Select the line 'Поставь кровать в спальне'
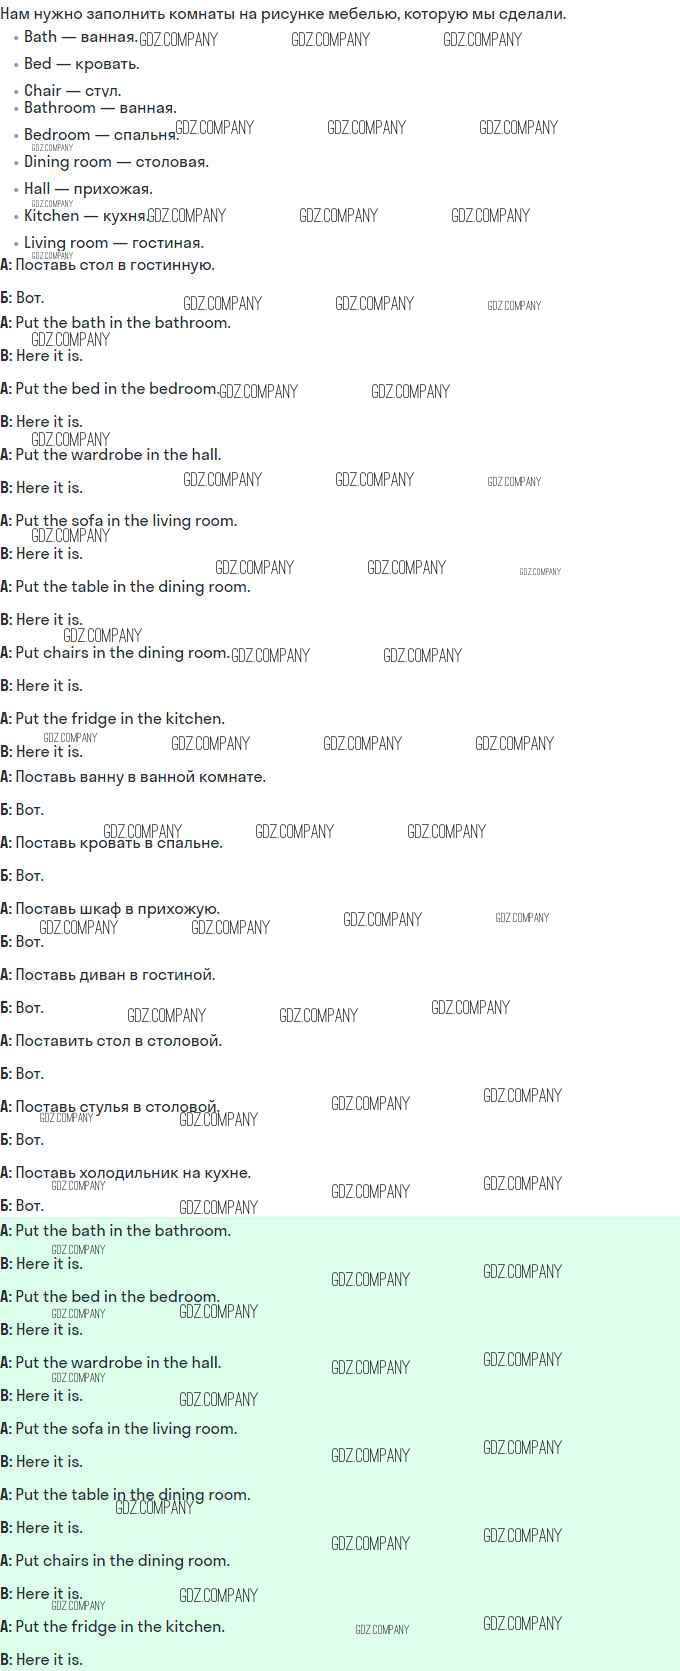 (x=112, y=843)
